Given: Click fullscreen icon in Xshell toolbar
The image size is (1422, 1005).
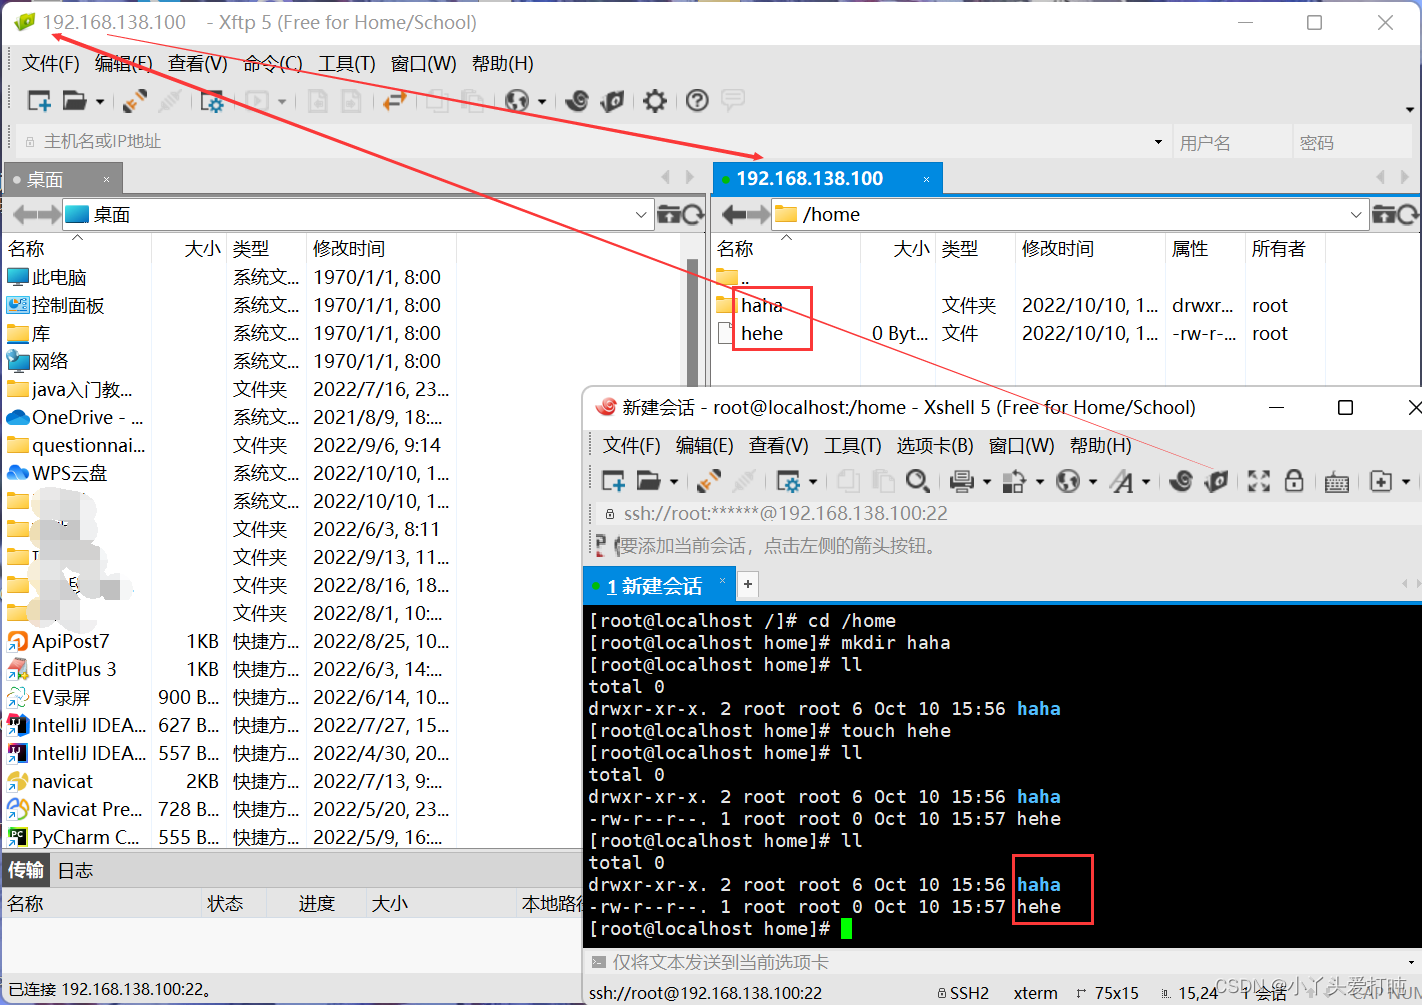Looking at the screenshot, I should tap(1259, 482).
